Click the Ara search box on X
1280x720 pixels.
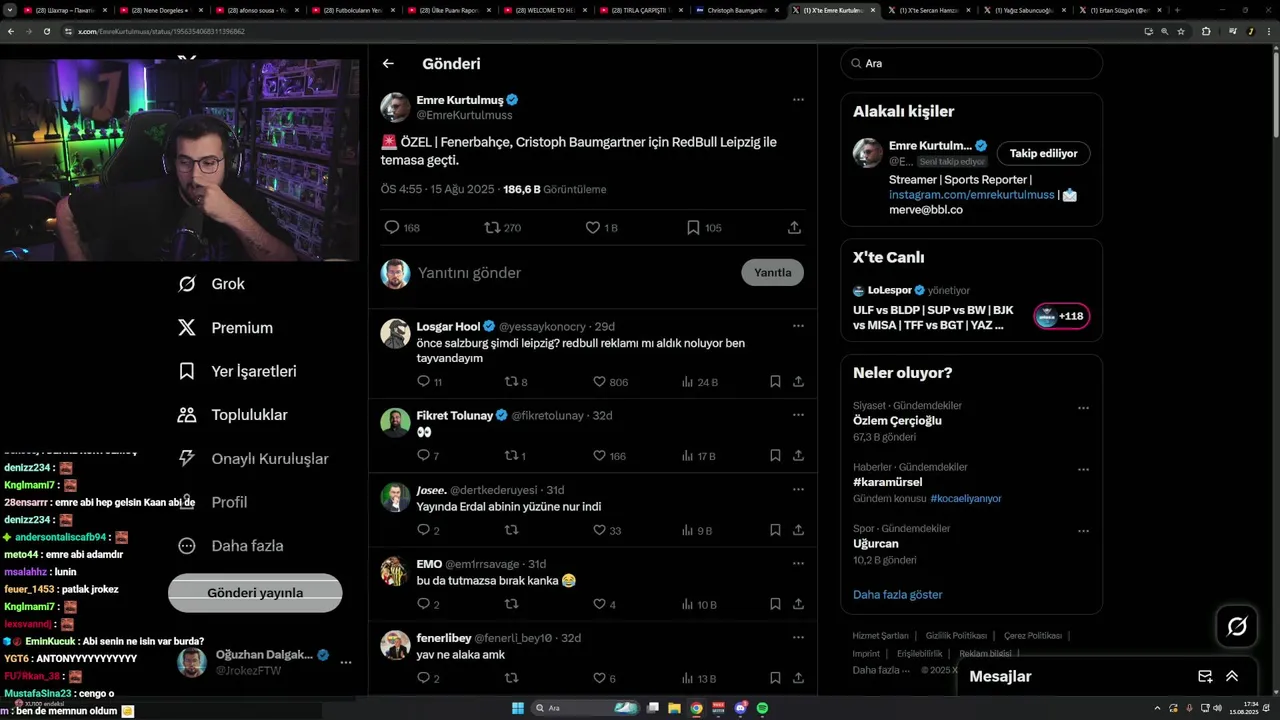tap(971, 63)
